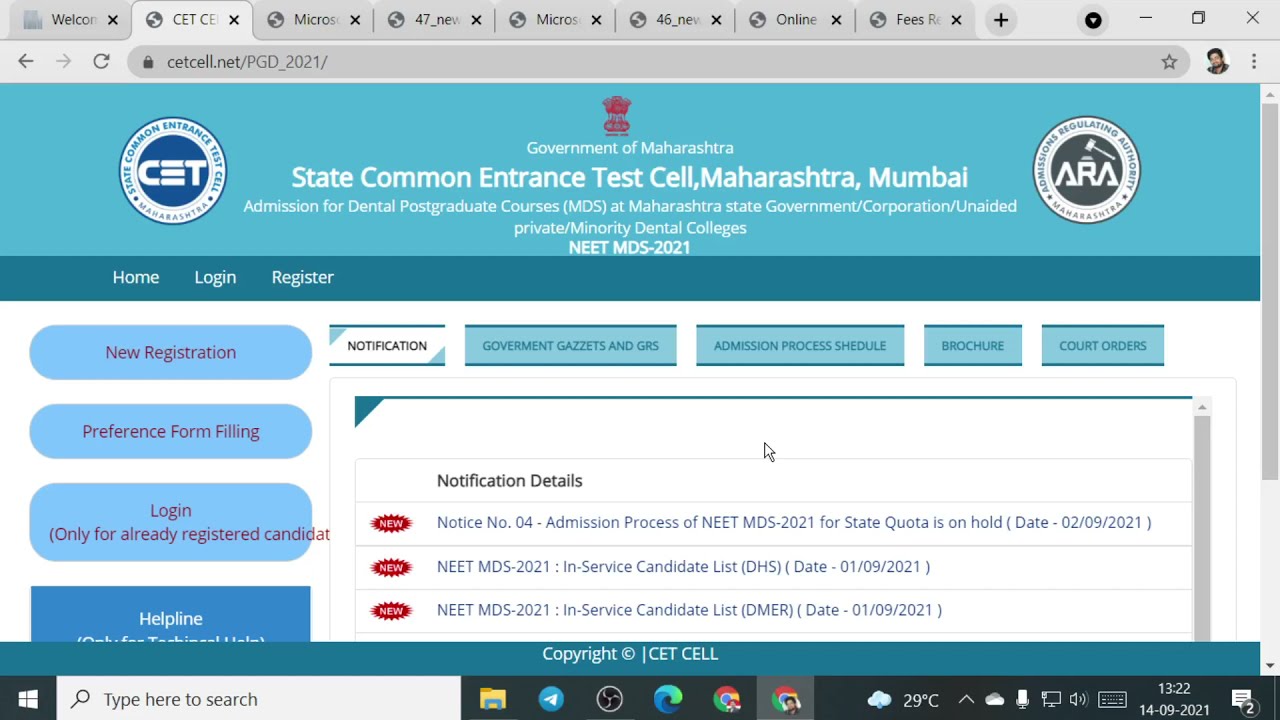The image size is (1280, 720).
Task: Open the Chrome three-dot menu
Action: tap(1254, 62)
